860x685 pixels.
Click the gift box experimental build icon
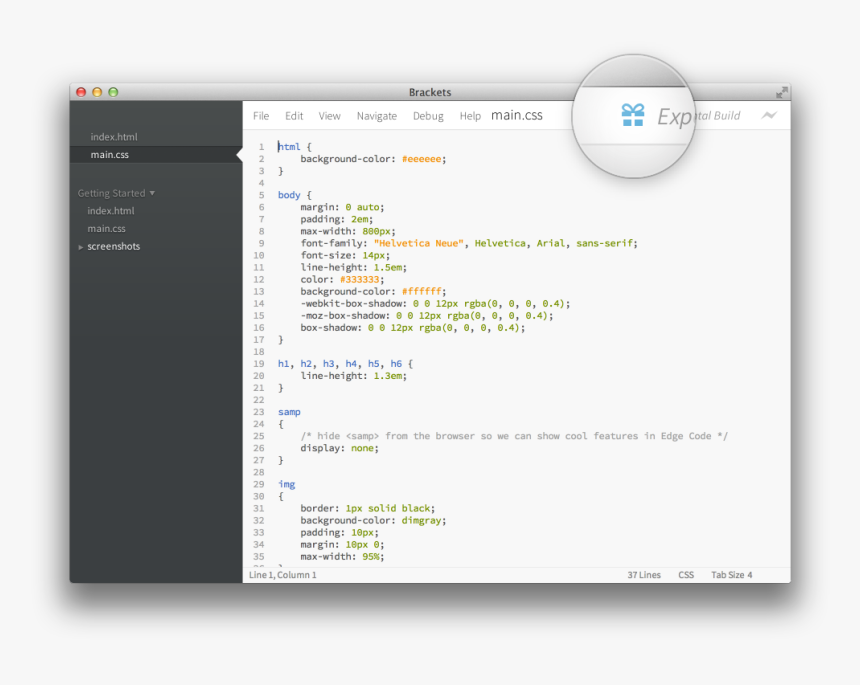tap(633, 115)
